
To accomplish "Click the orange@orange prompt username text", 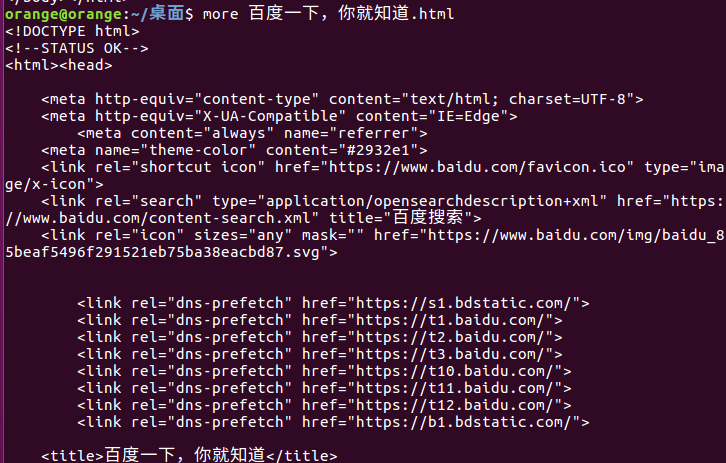I will click(63, 14).
